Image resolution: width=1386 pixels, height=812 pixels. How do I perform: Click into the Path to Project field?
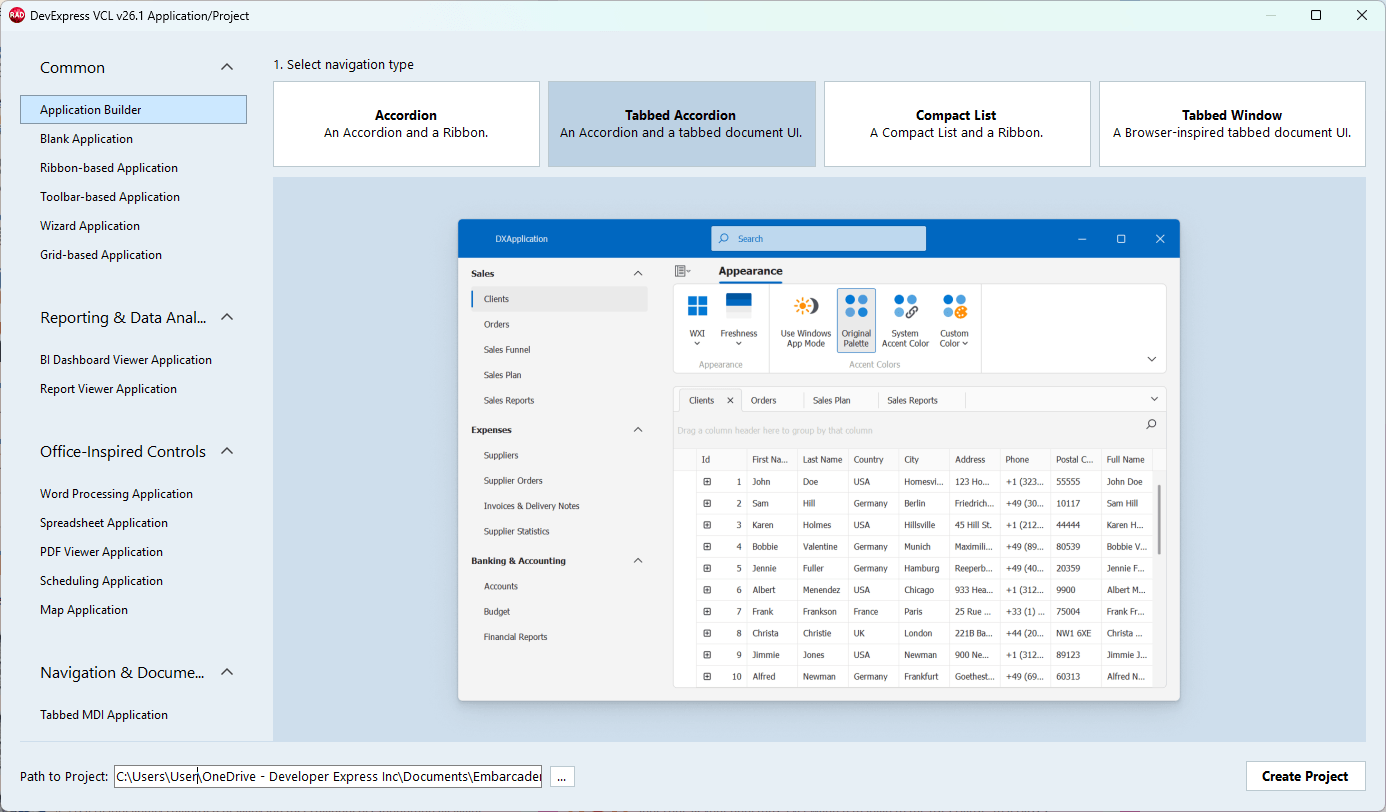pos(328,777)
